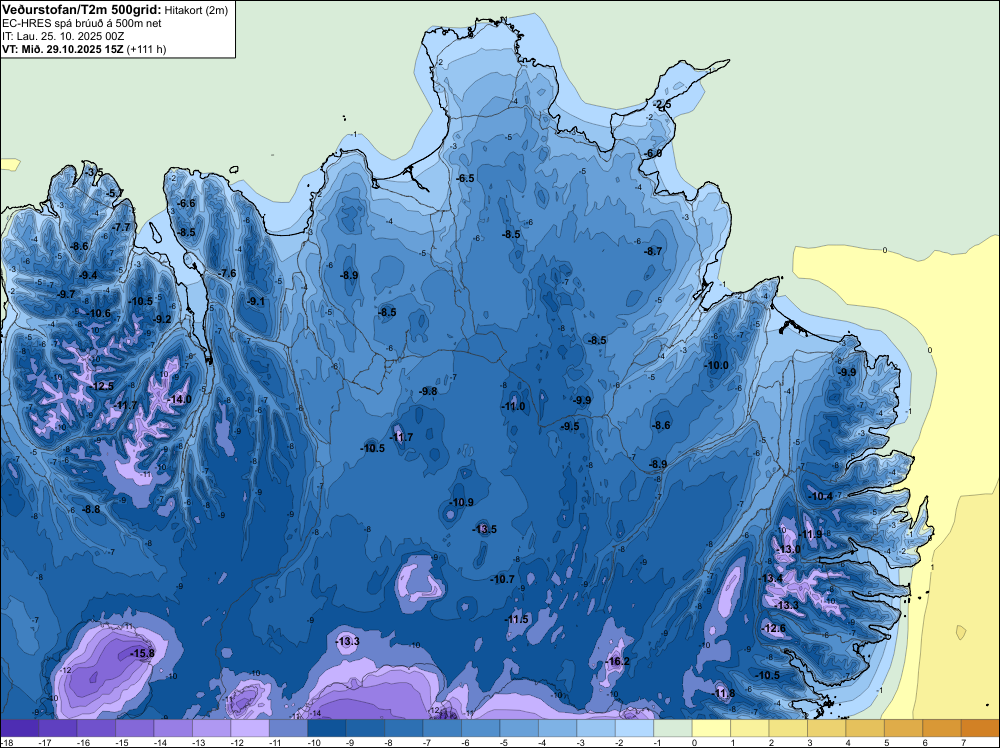Image resolution: width=1000 pixels, height=748 pixels.
Task: Click the legend swatch between -7 and -6
Action: click(443, 728)
